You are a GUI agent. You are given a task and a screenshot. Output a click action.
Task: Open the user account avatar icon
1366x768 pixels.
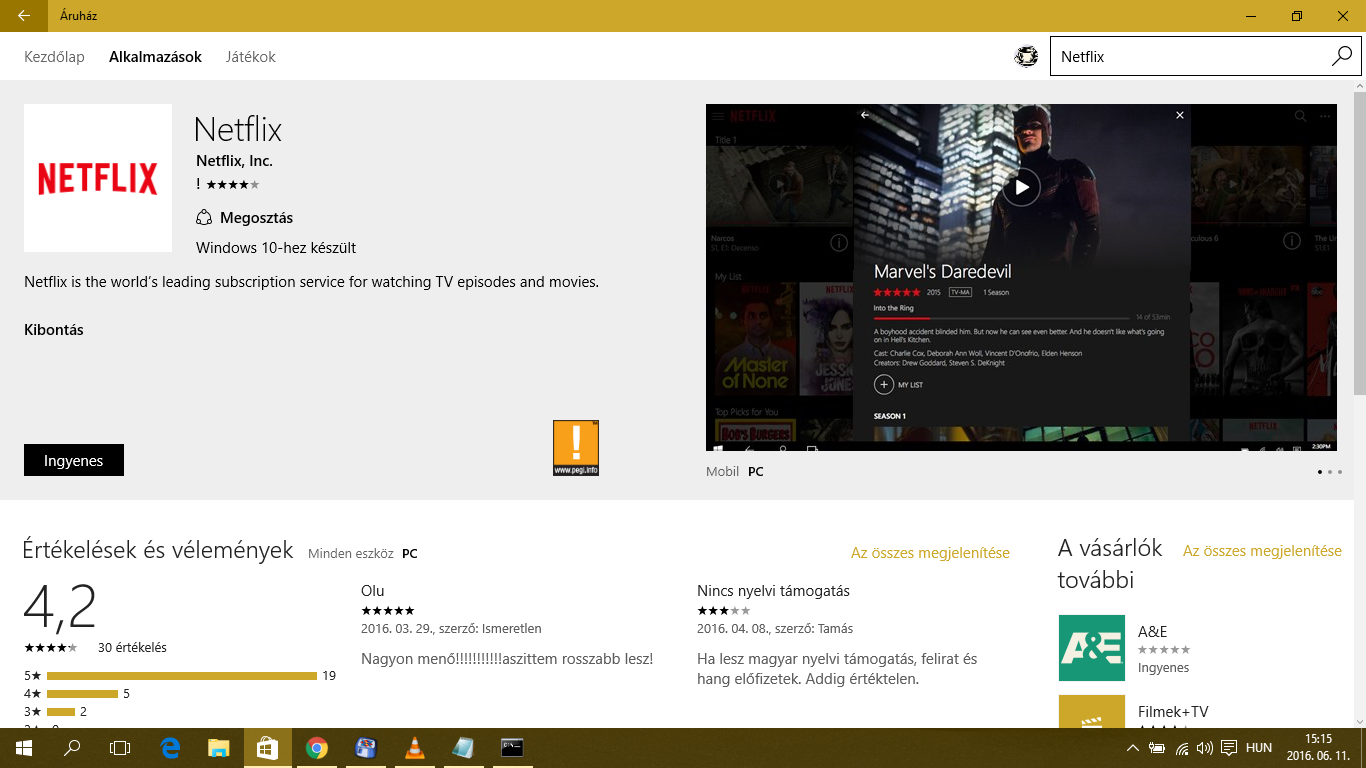1026,57
